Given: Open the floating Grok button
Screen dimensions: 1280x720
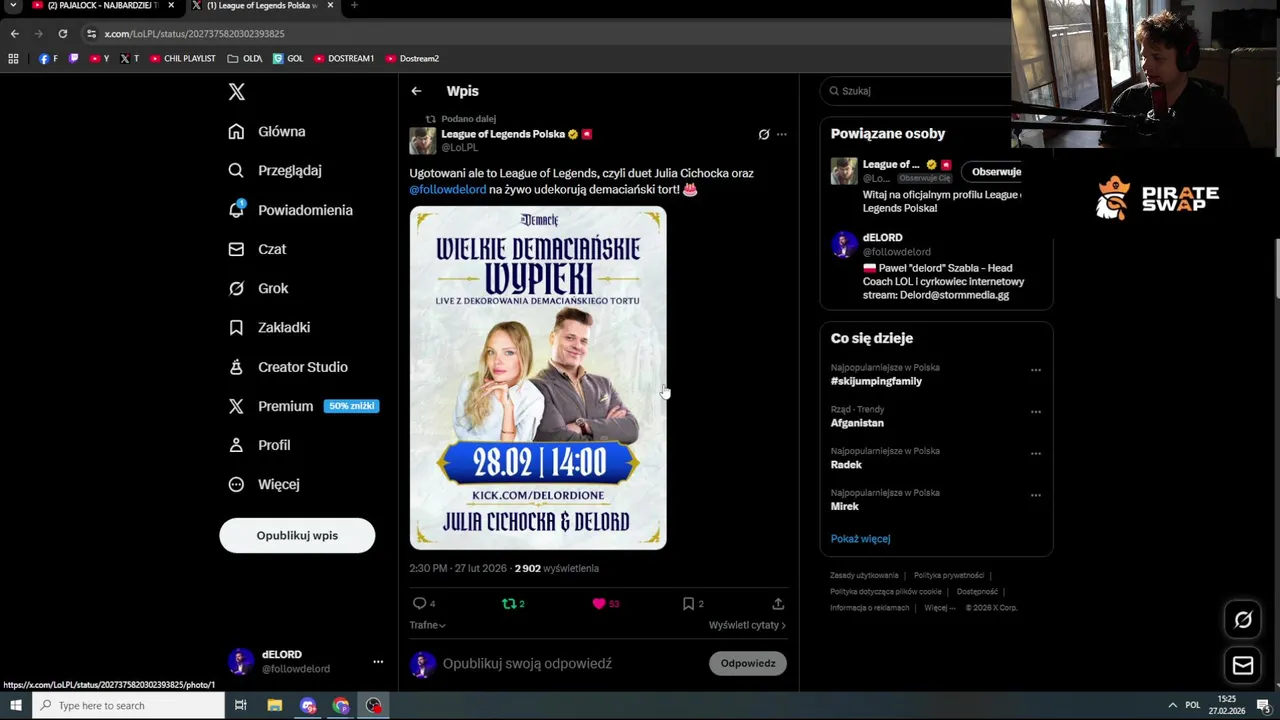Looking at the screenshot, I should pos(1243,620).
